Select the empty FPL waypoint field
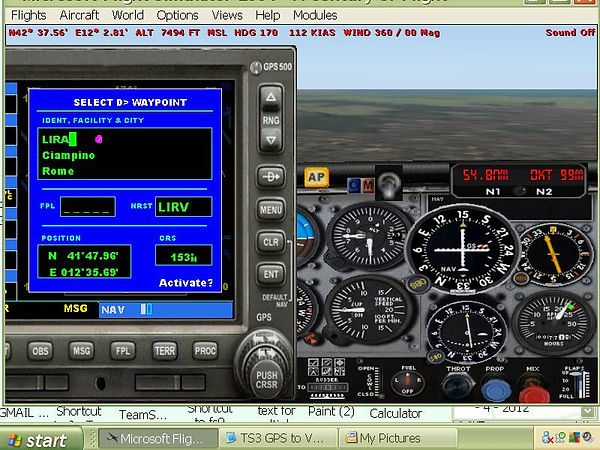 [x=88, y=207]
